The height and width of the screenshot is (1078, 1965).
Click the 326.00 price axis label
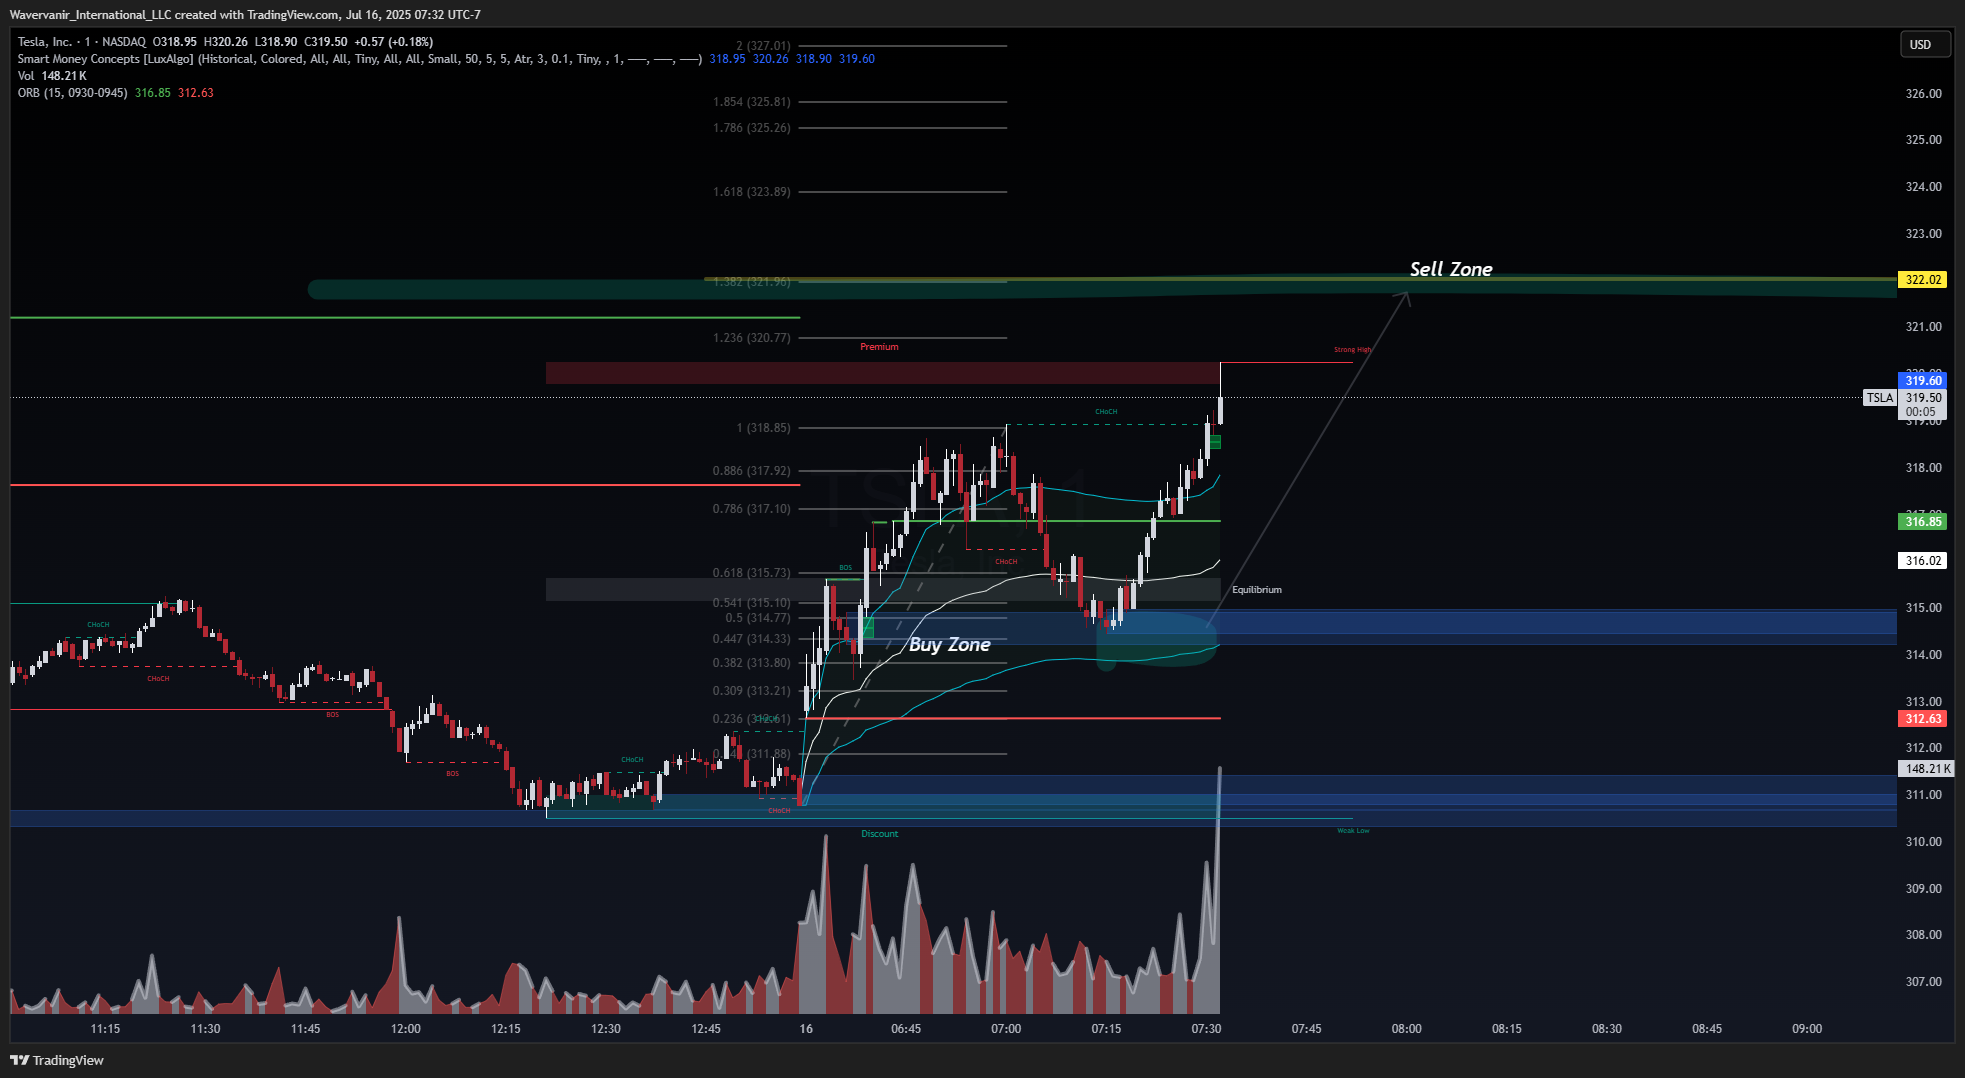(1923, 94)
